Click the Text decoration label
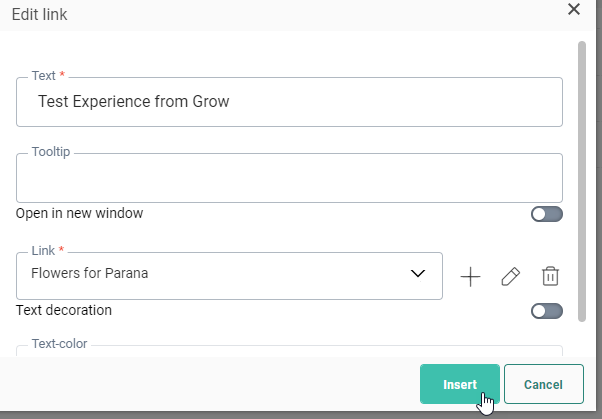The width and height of the screenshot is (602, 419). (x=64, y=310)
